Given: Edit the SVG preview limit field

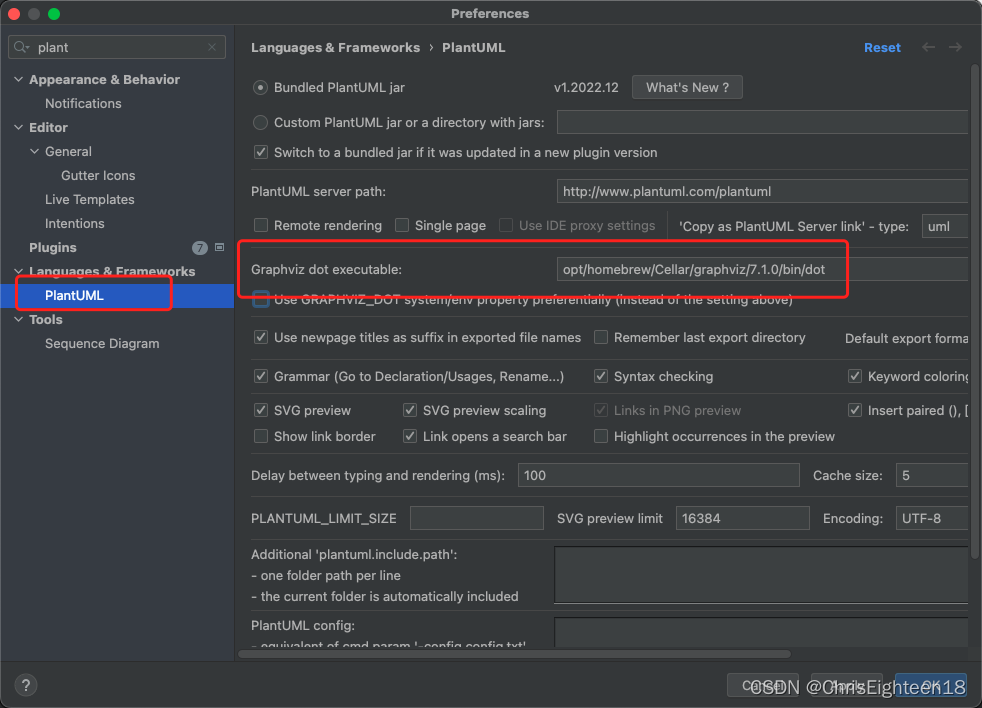Looking at the screenshot, I should point(742,518).
